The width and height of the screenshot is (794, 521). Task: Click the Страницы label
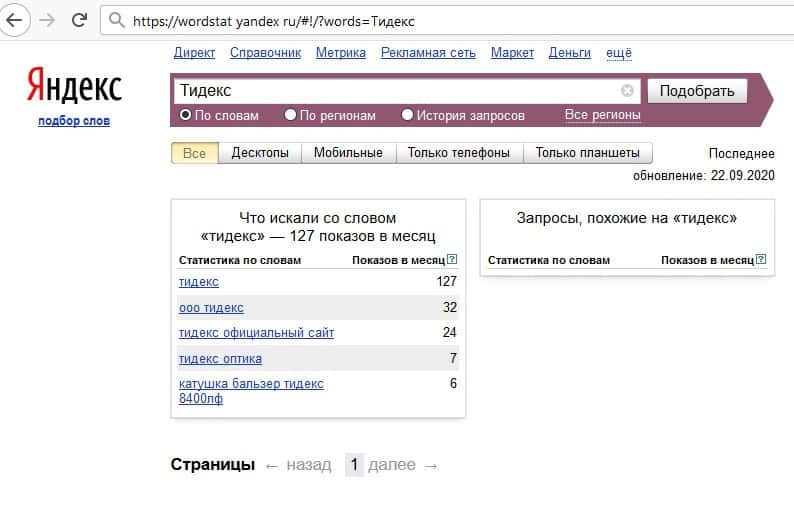coord(213,464)
